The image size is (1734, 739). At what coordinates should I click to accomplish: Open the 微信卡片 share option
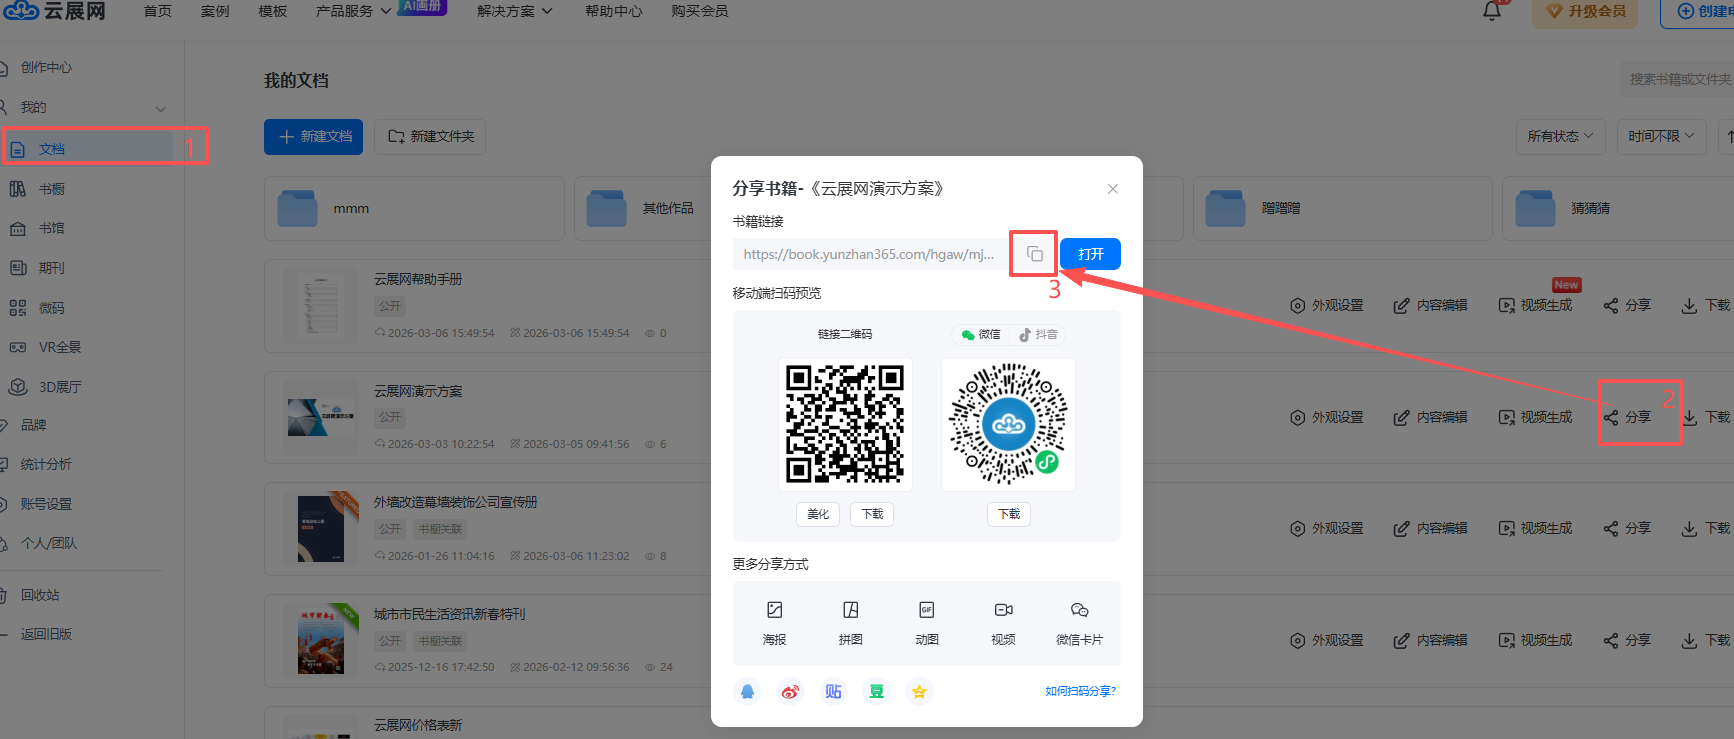coord(1079,622)
